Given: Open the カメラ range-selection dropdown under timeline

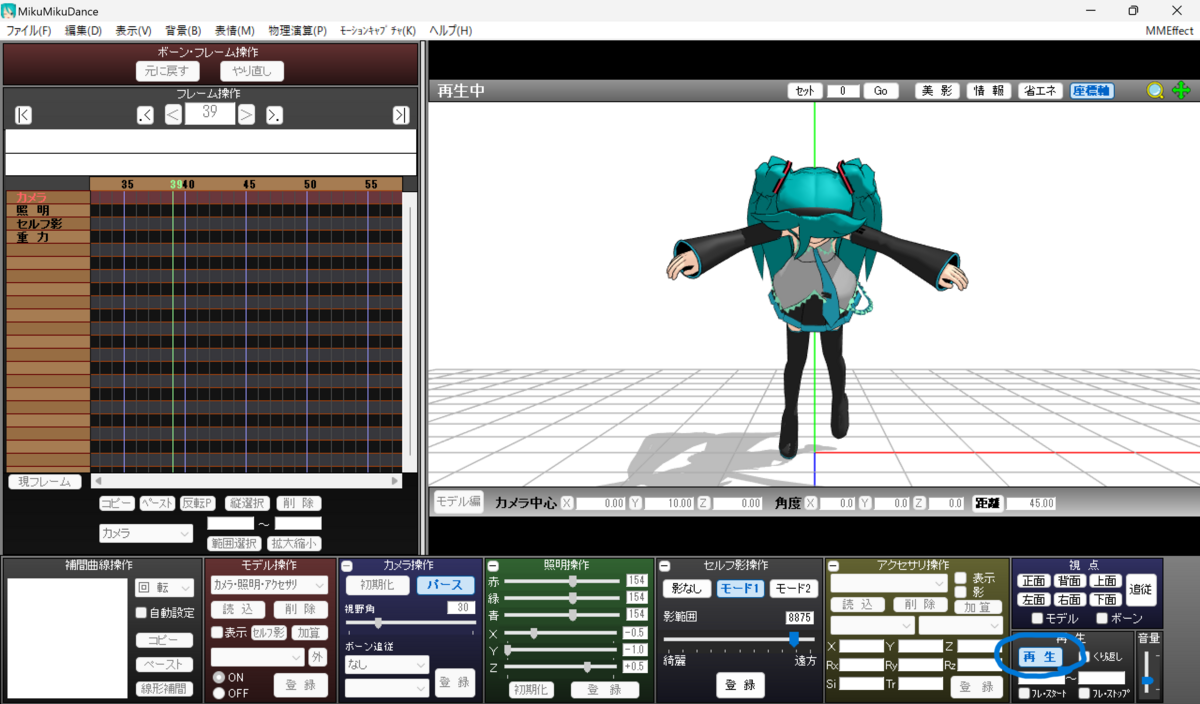Looking at the screenshot, I should coord(146,534).
